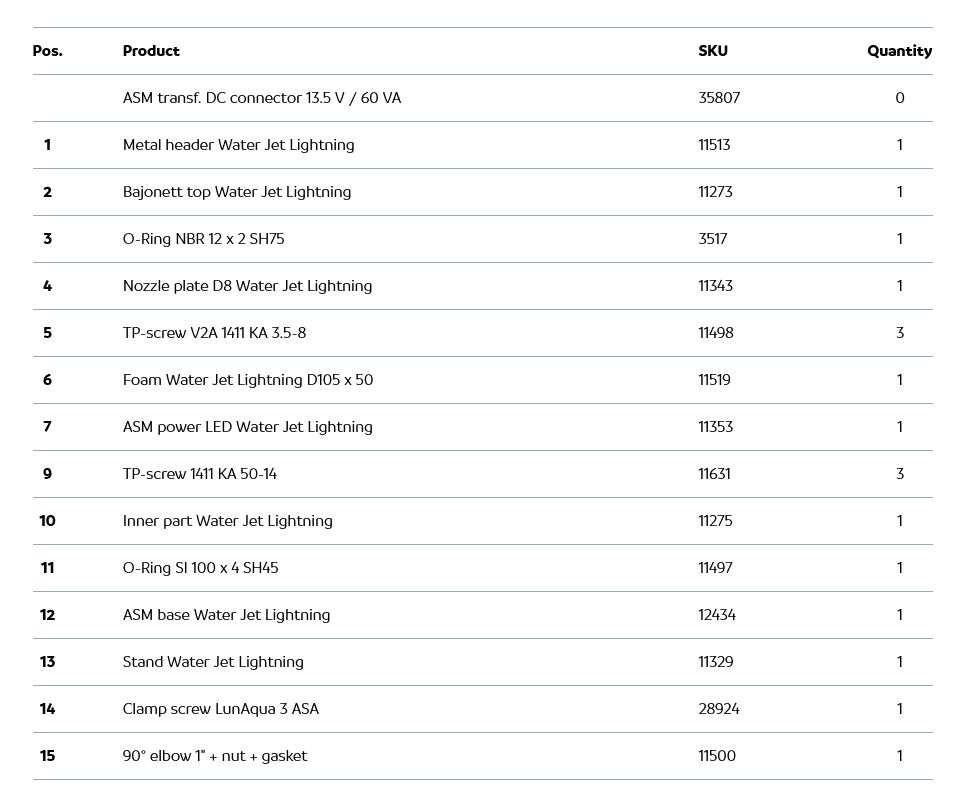971x793 pixels.
Task: Click position number 9 in the table
Action: [47, 474]
